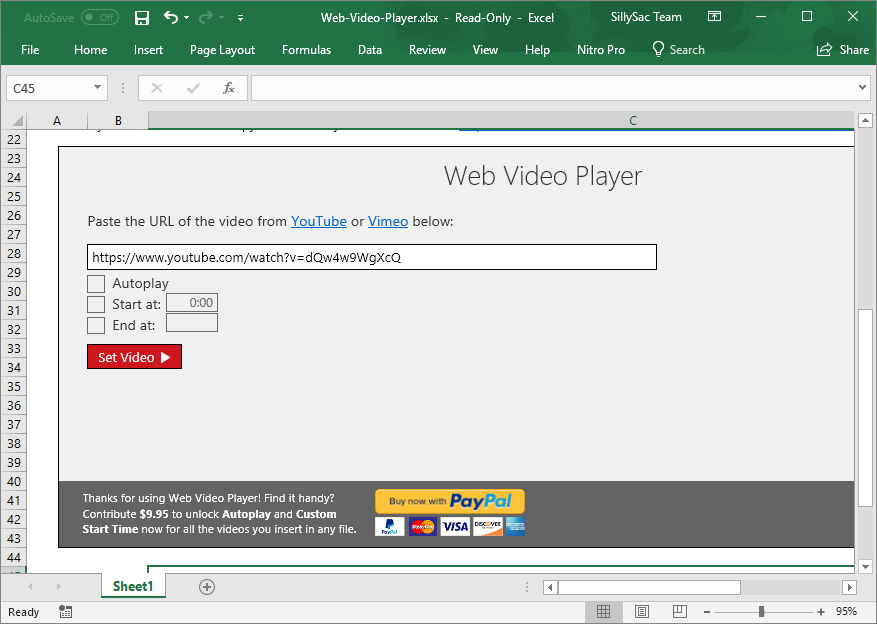Add a new sheet with plus icon

207,587
